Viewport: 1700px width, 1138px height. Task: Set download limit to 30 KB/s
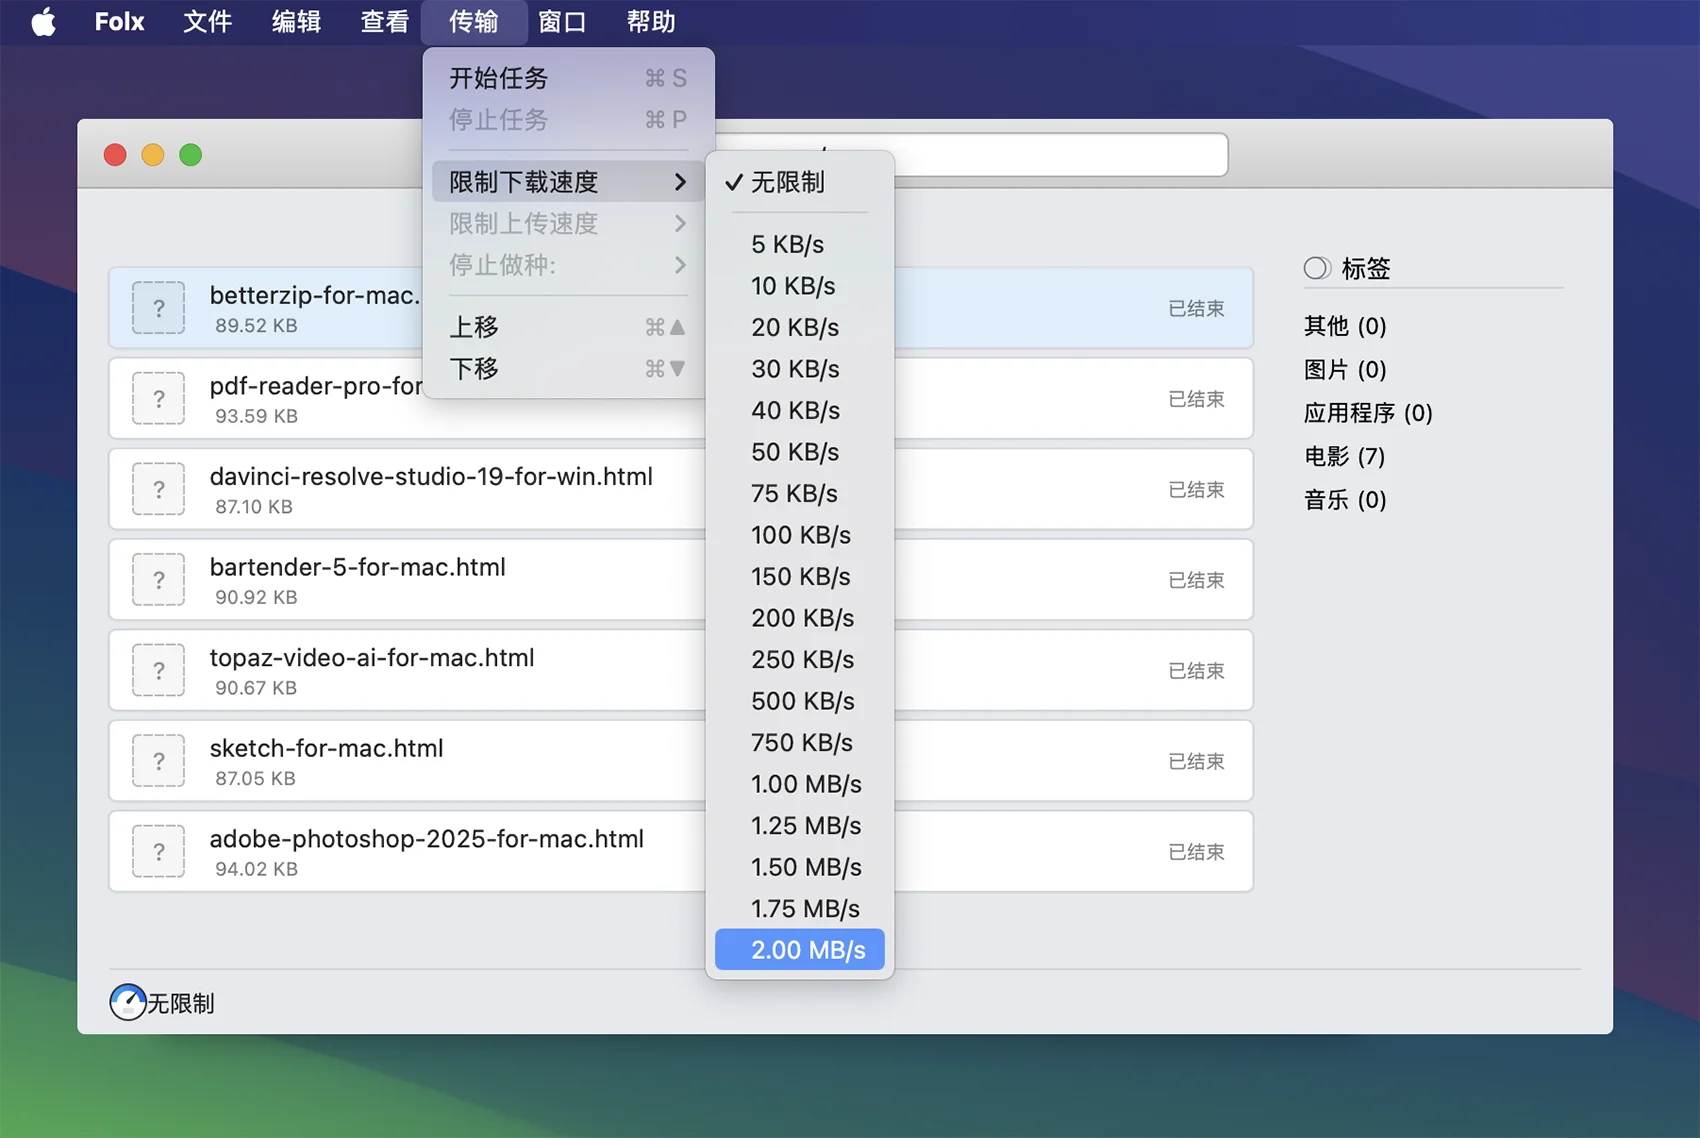800,369
